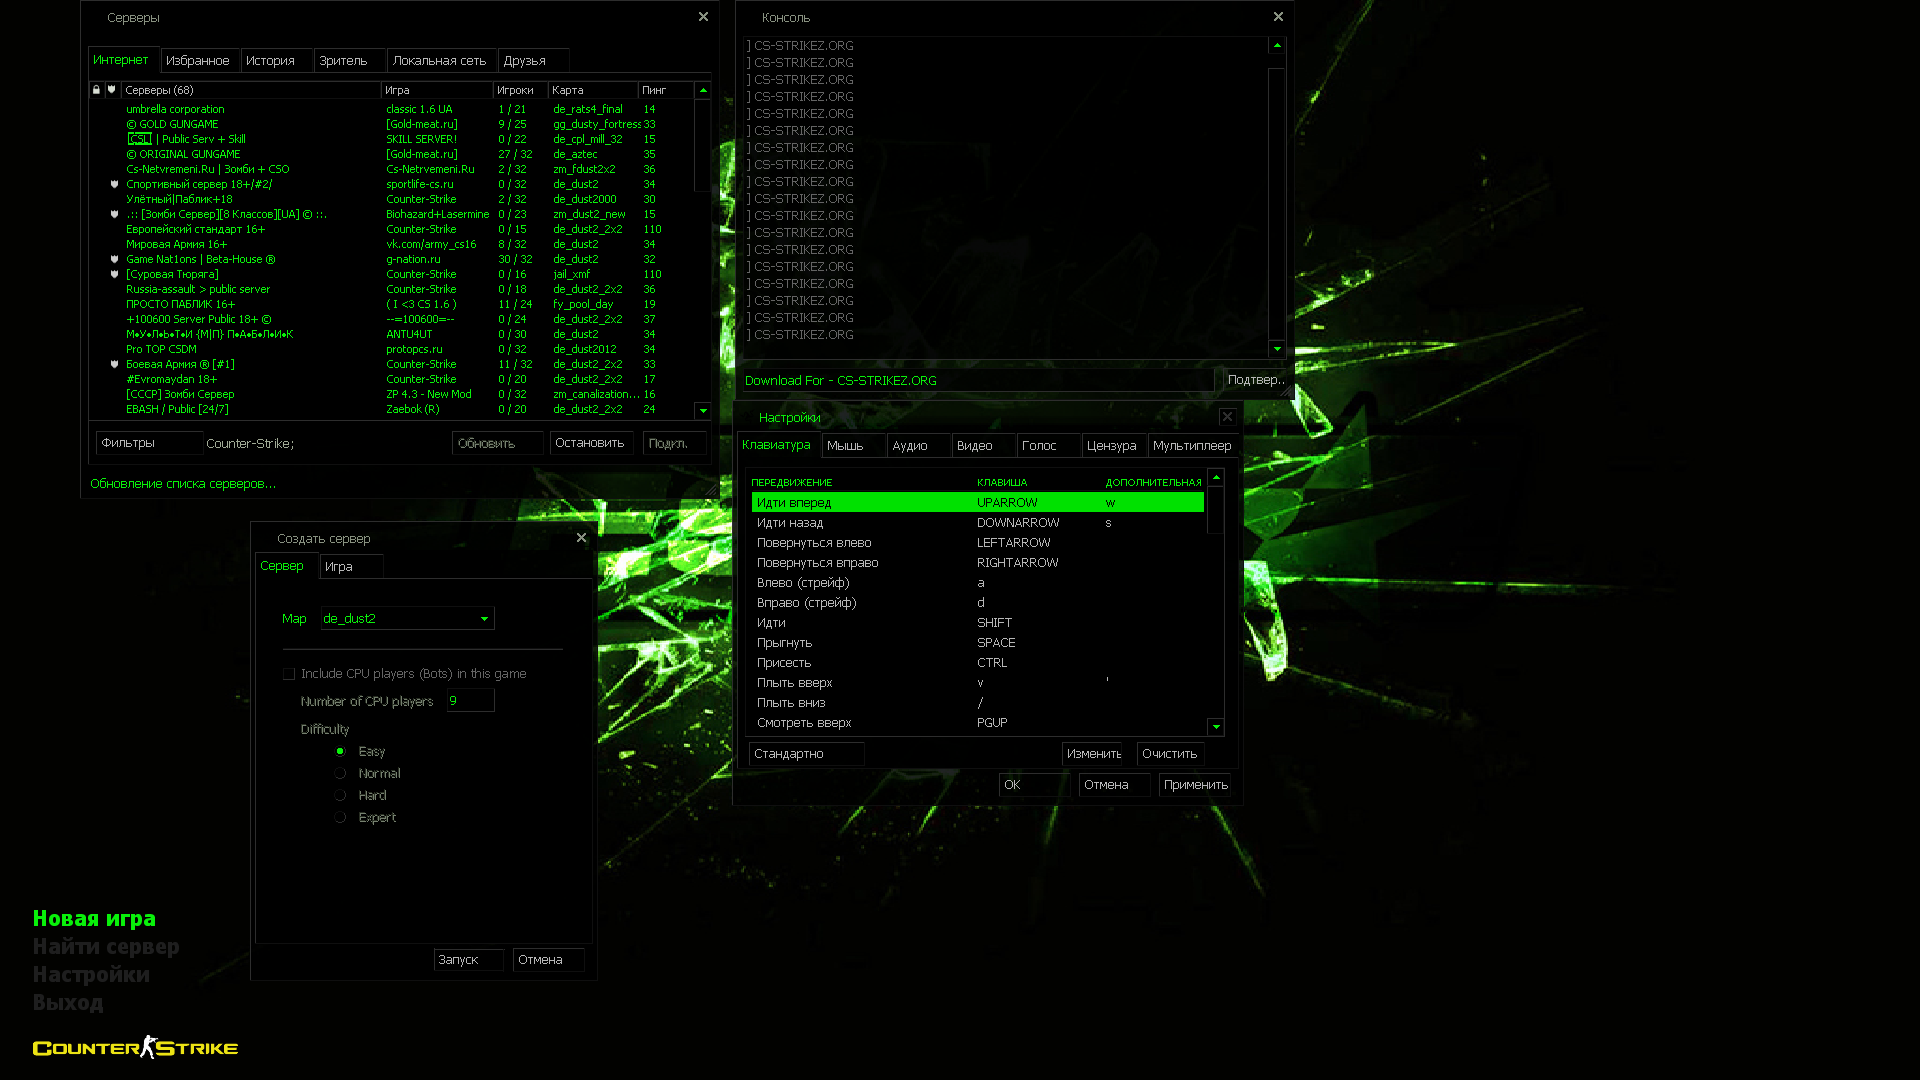Click server list scroll down arrow

click(703, 410)
